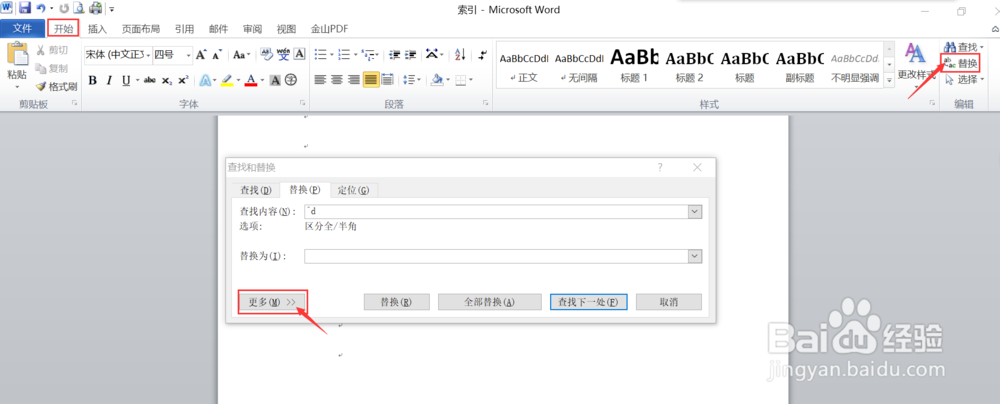The height and width of the screenshot is (404, 1000).
Task: Open the Replace with (替换为) dropdown arrow
Action: click(695, 256)
